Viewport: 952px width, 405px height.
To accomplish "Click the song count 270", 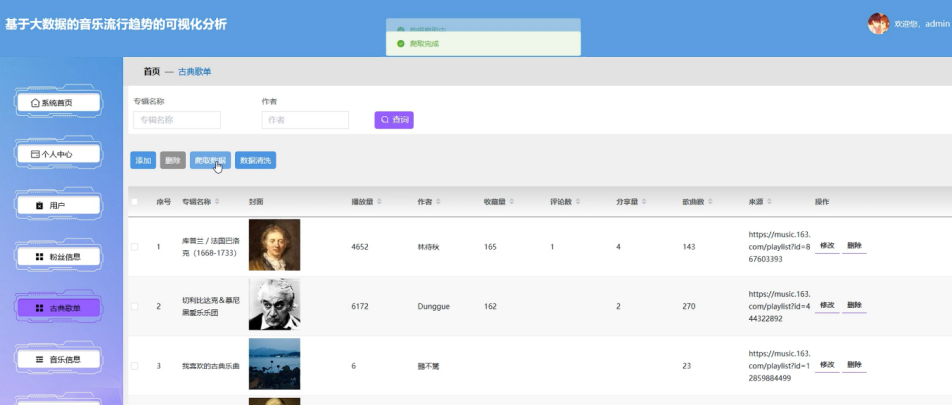I will pyautogui.click(x=688, y=306).
